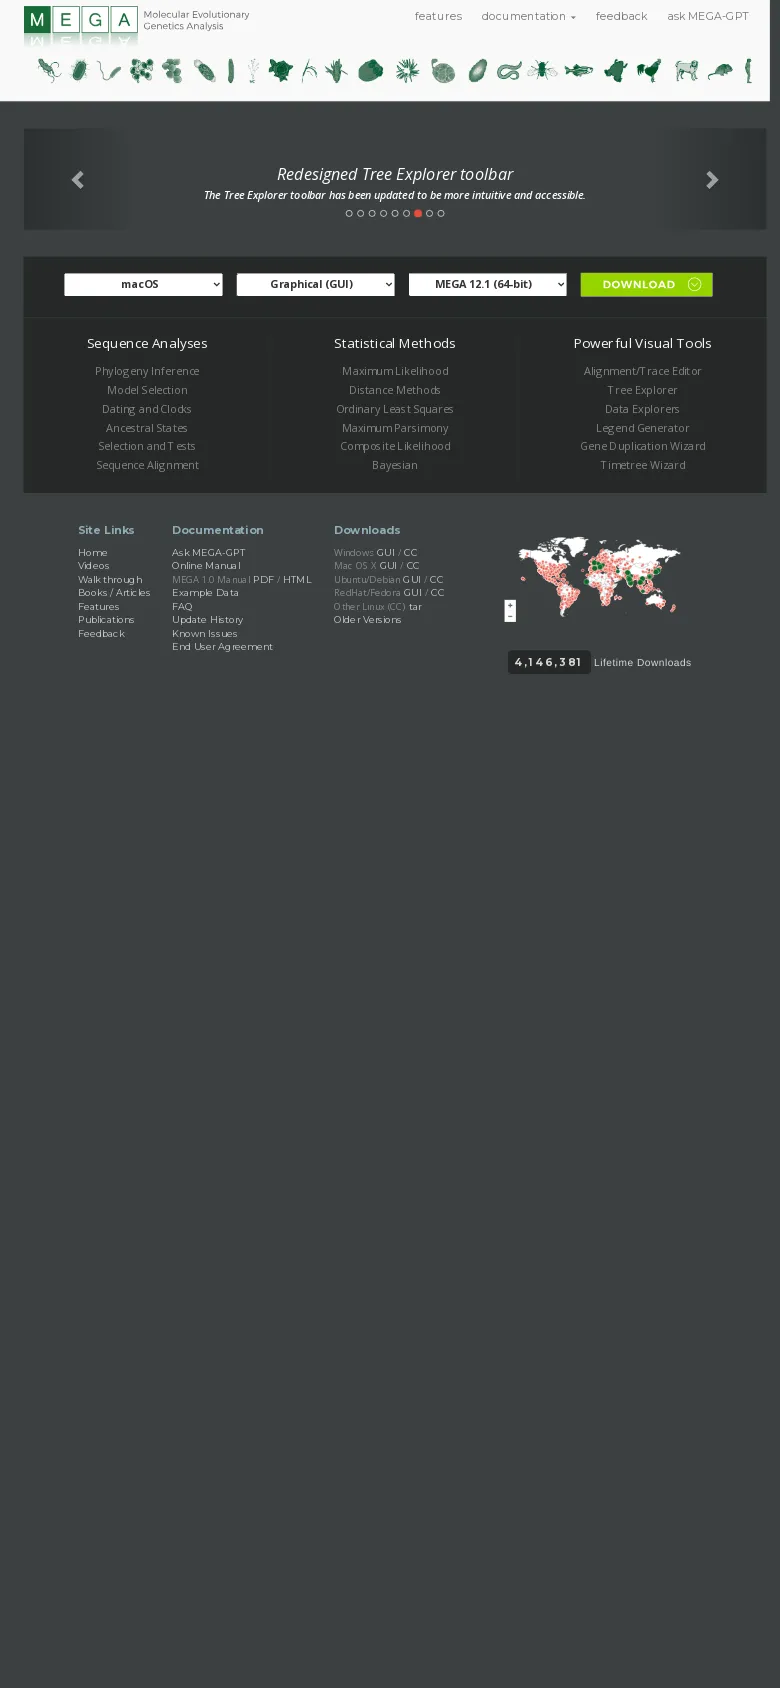Open the End User Agreement link

point(222,647)
